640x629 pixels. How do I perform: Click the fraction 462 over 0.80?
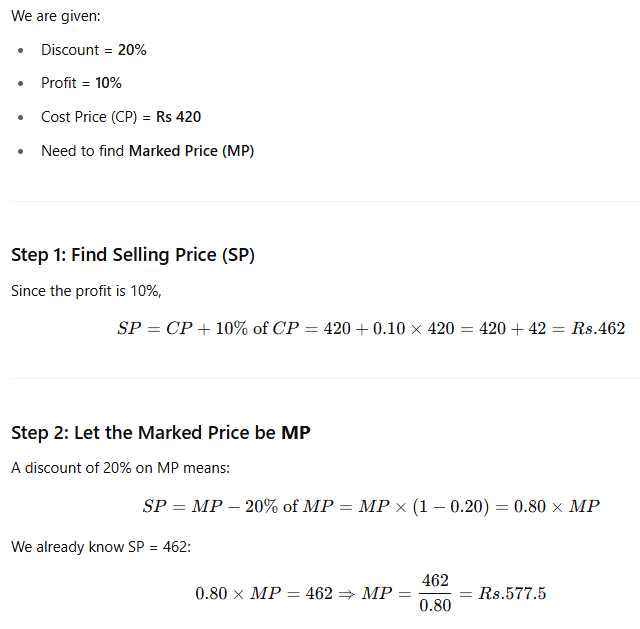[435, 593]
